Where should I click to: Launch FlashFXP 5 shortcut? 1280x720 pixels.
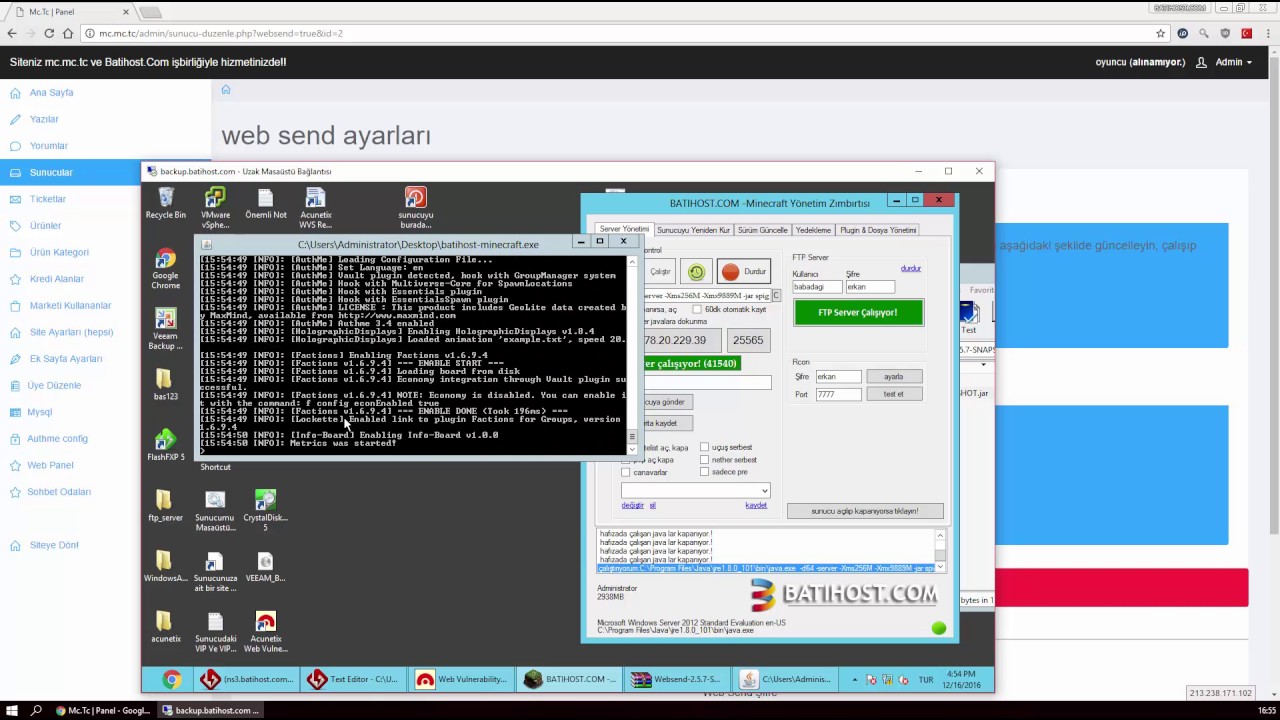[x=166, y=445]
